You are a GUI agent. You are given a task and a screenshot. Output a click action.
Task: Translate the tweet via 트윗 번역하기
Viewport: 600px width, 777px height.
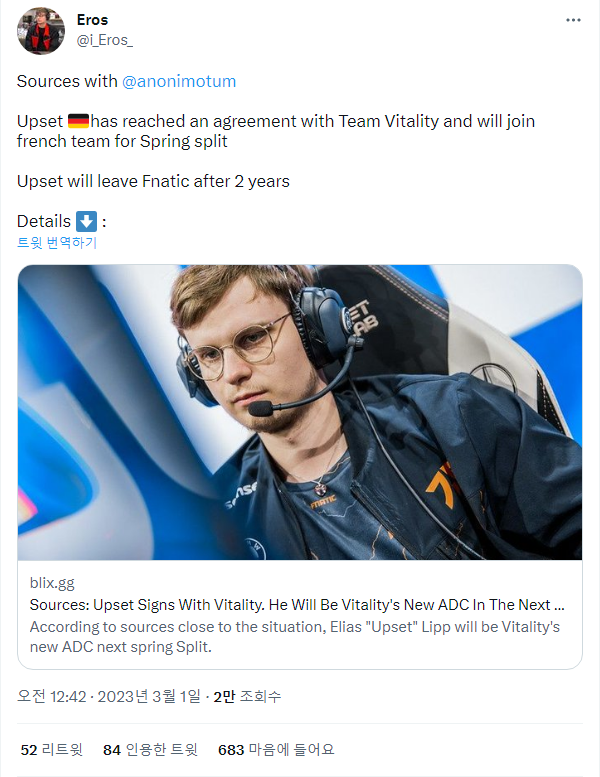click(56, 242)
